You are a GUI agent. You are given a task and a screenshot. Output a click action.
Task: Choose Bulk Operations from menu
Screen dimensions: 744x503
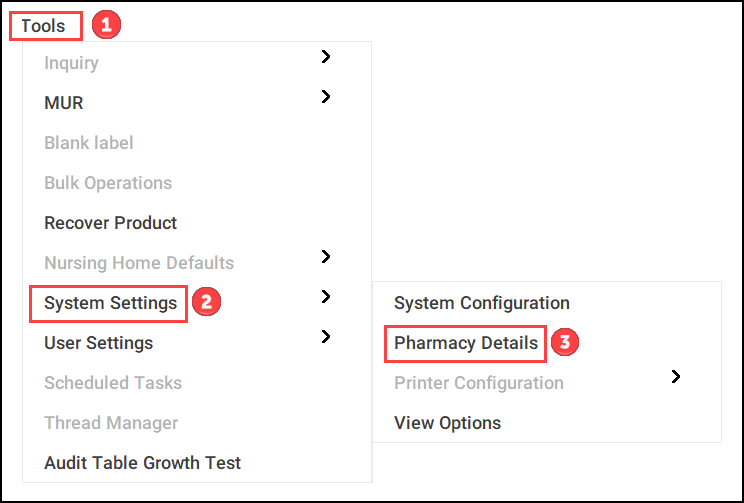108,183
